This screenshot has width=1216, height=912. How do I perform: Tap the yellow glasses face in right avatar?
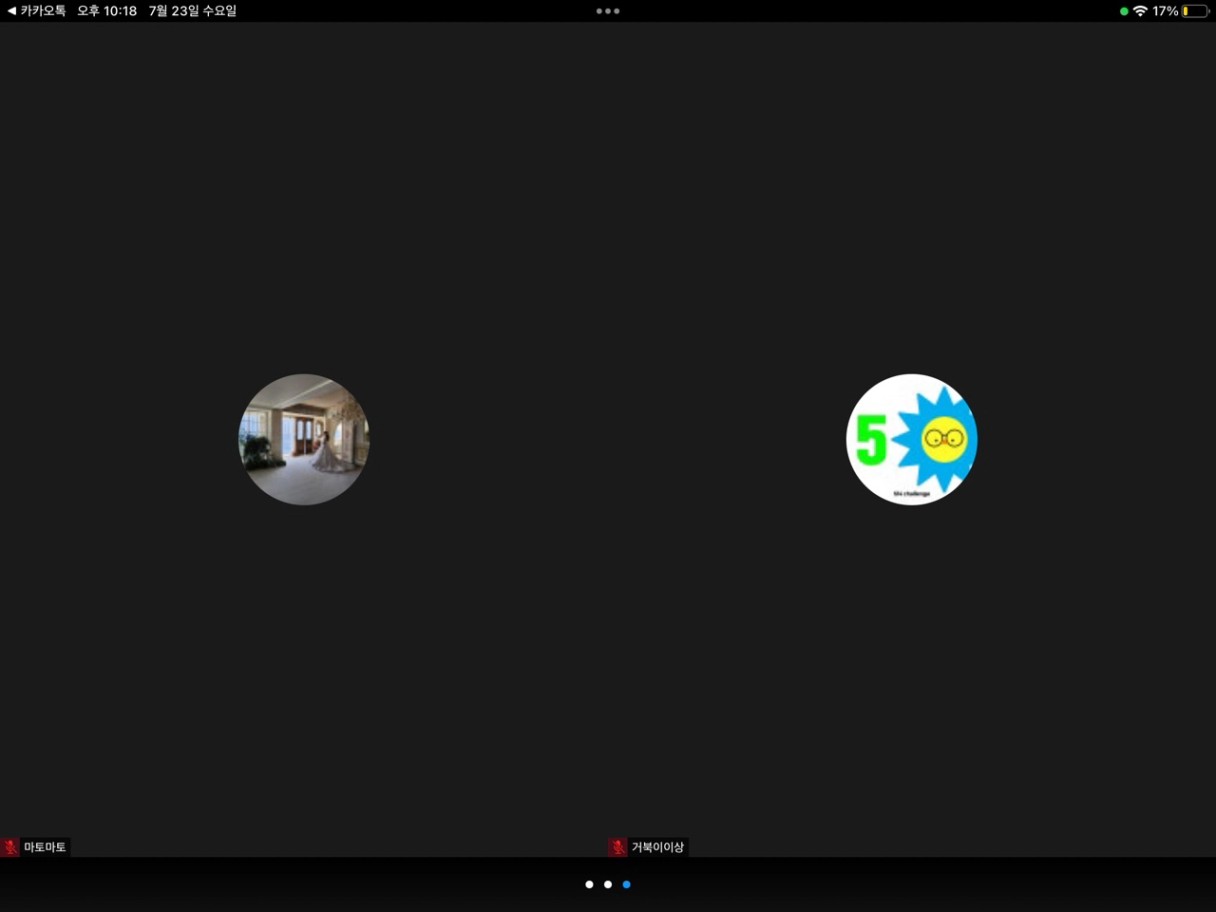coord(944,440)
